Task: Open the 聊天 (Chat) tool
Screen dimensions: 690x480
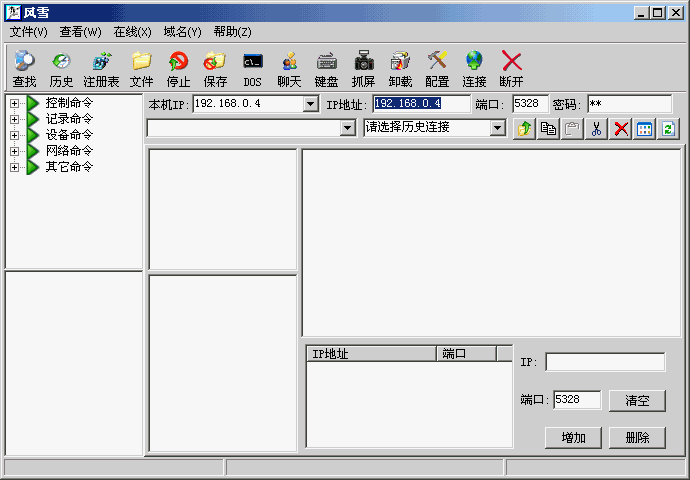Action: [x=289, y=68]
